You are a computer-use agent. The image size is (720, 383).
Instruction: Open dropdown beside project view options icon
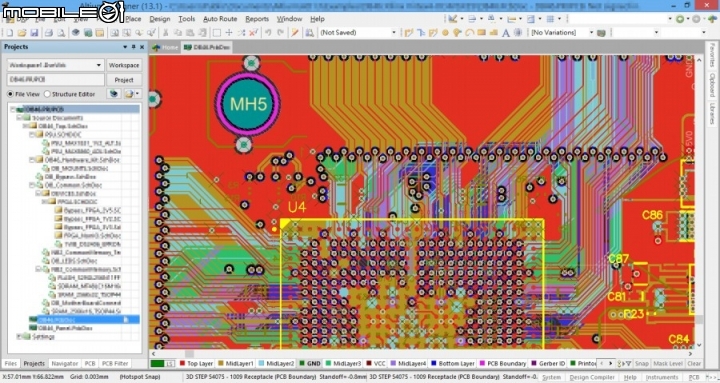[137, 94]
